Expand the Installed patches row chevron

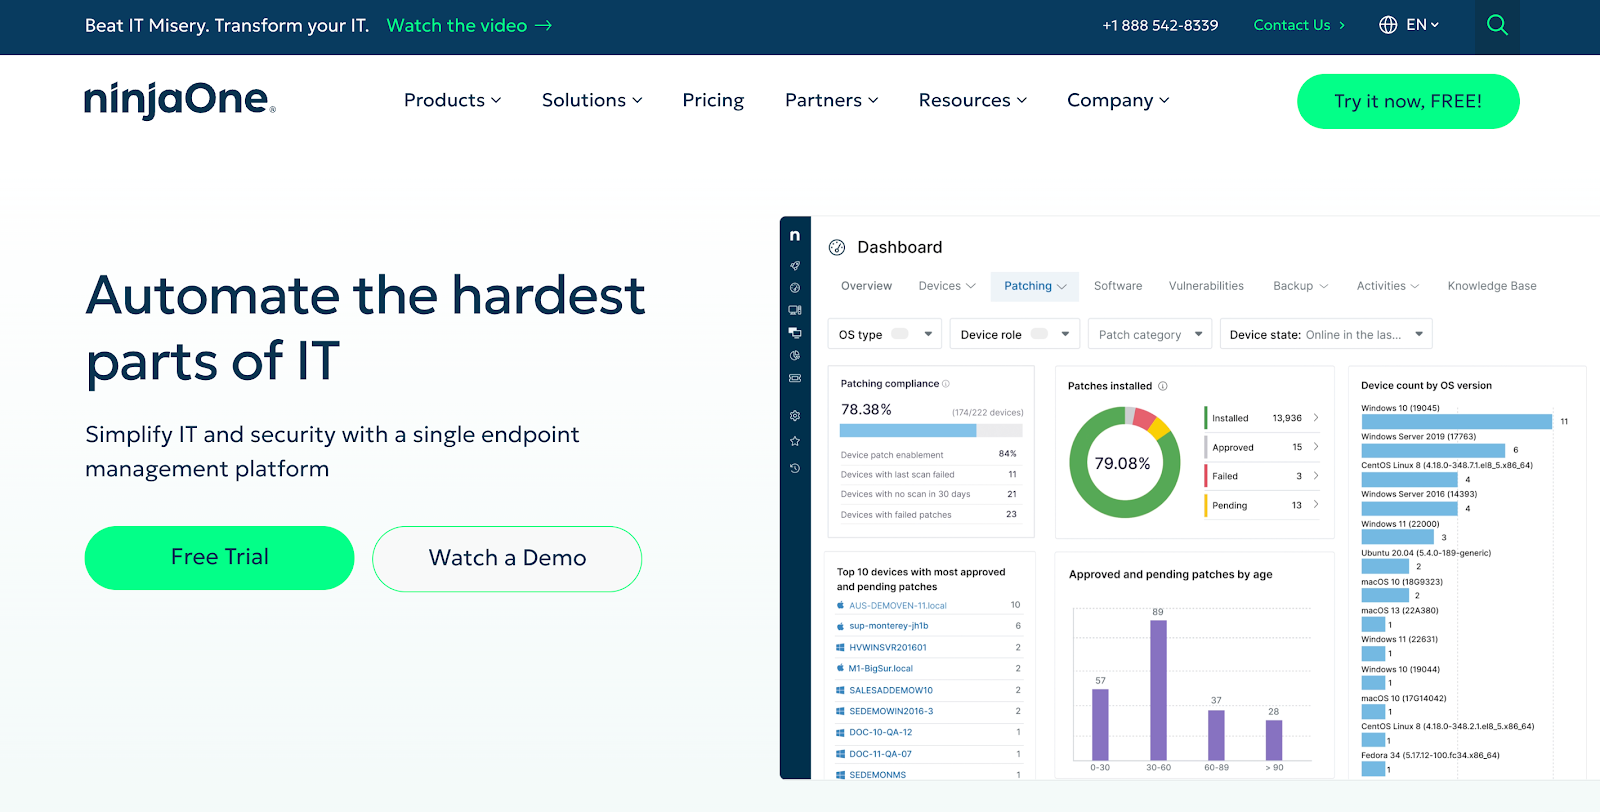pos(1316,418)
